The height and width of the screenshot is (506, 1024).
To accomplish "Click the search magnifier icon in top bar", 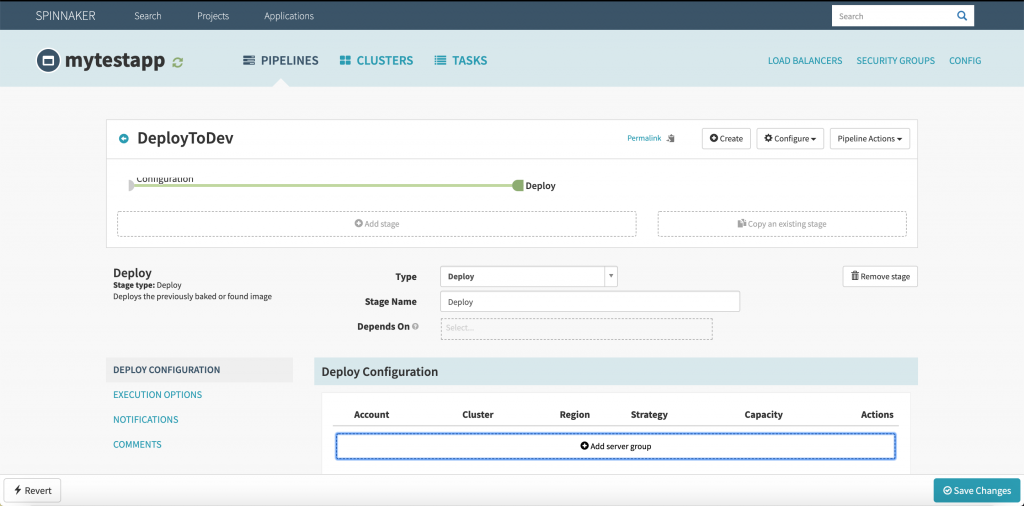I will click(x=961, y=16).
